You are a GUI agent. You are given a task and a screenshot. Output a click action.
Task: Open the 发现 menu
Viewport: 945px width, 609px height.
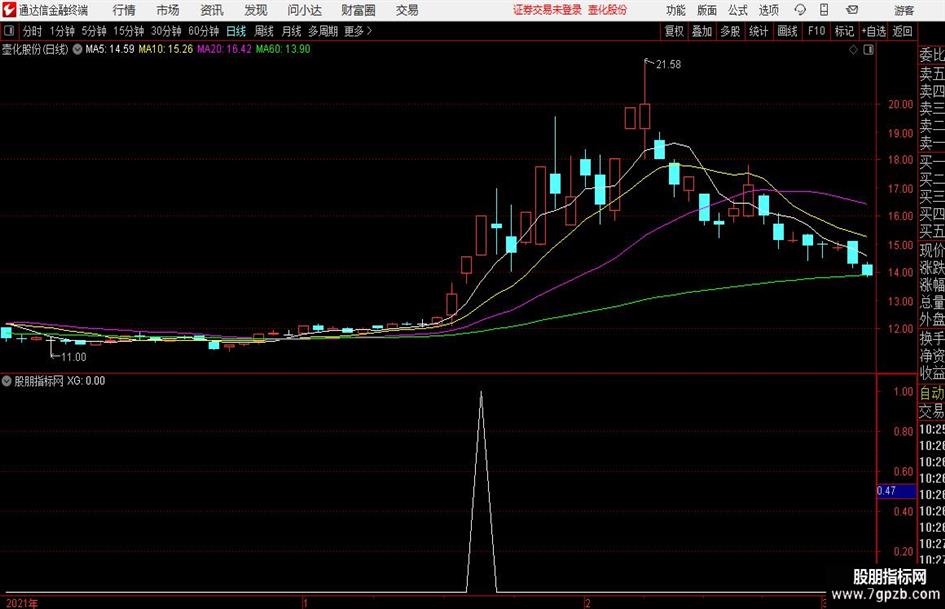coord(256,10)
